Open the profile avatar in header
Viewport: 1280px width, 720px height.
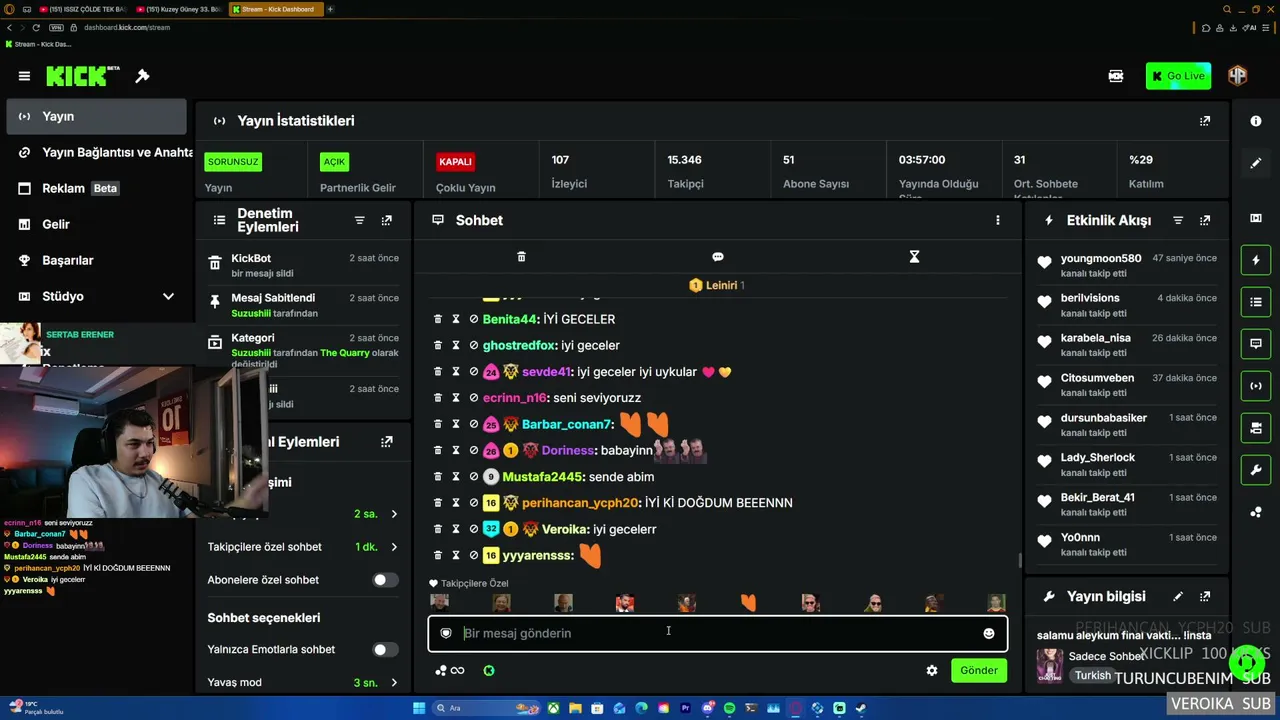pos(1238,76)
